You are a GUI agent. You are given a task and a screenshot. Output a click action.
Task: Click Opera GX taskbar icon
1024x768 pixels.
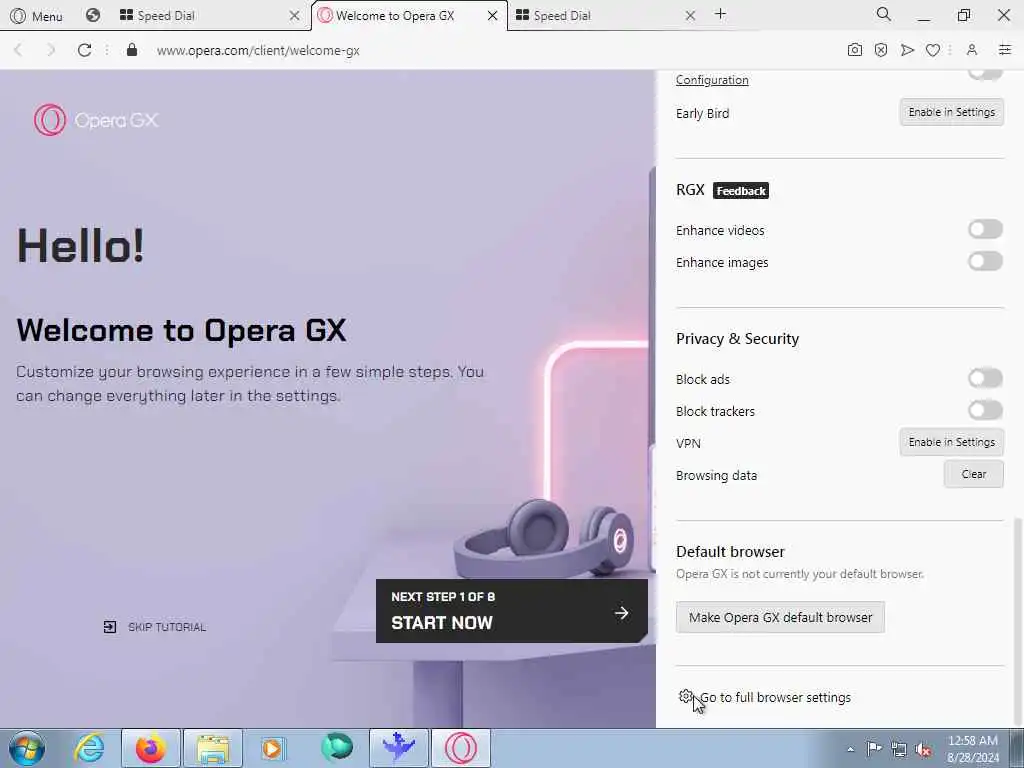[x=461, y=748]
